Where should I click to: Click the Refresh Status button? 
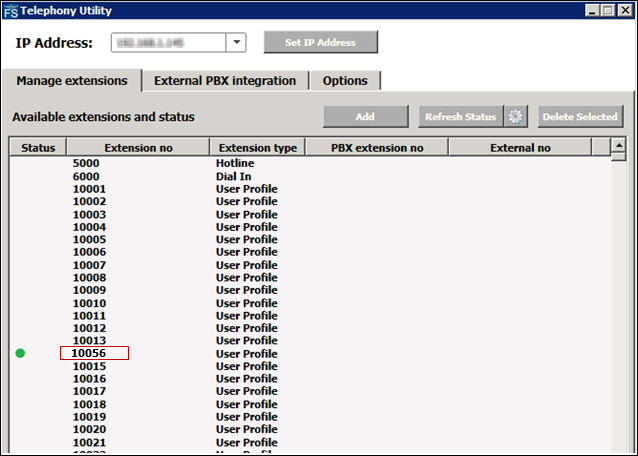click(x=460, y=117)
